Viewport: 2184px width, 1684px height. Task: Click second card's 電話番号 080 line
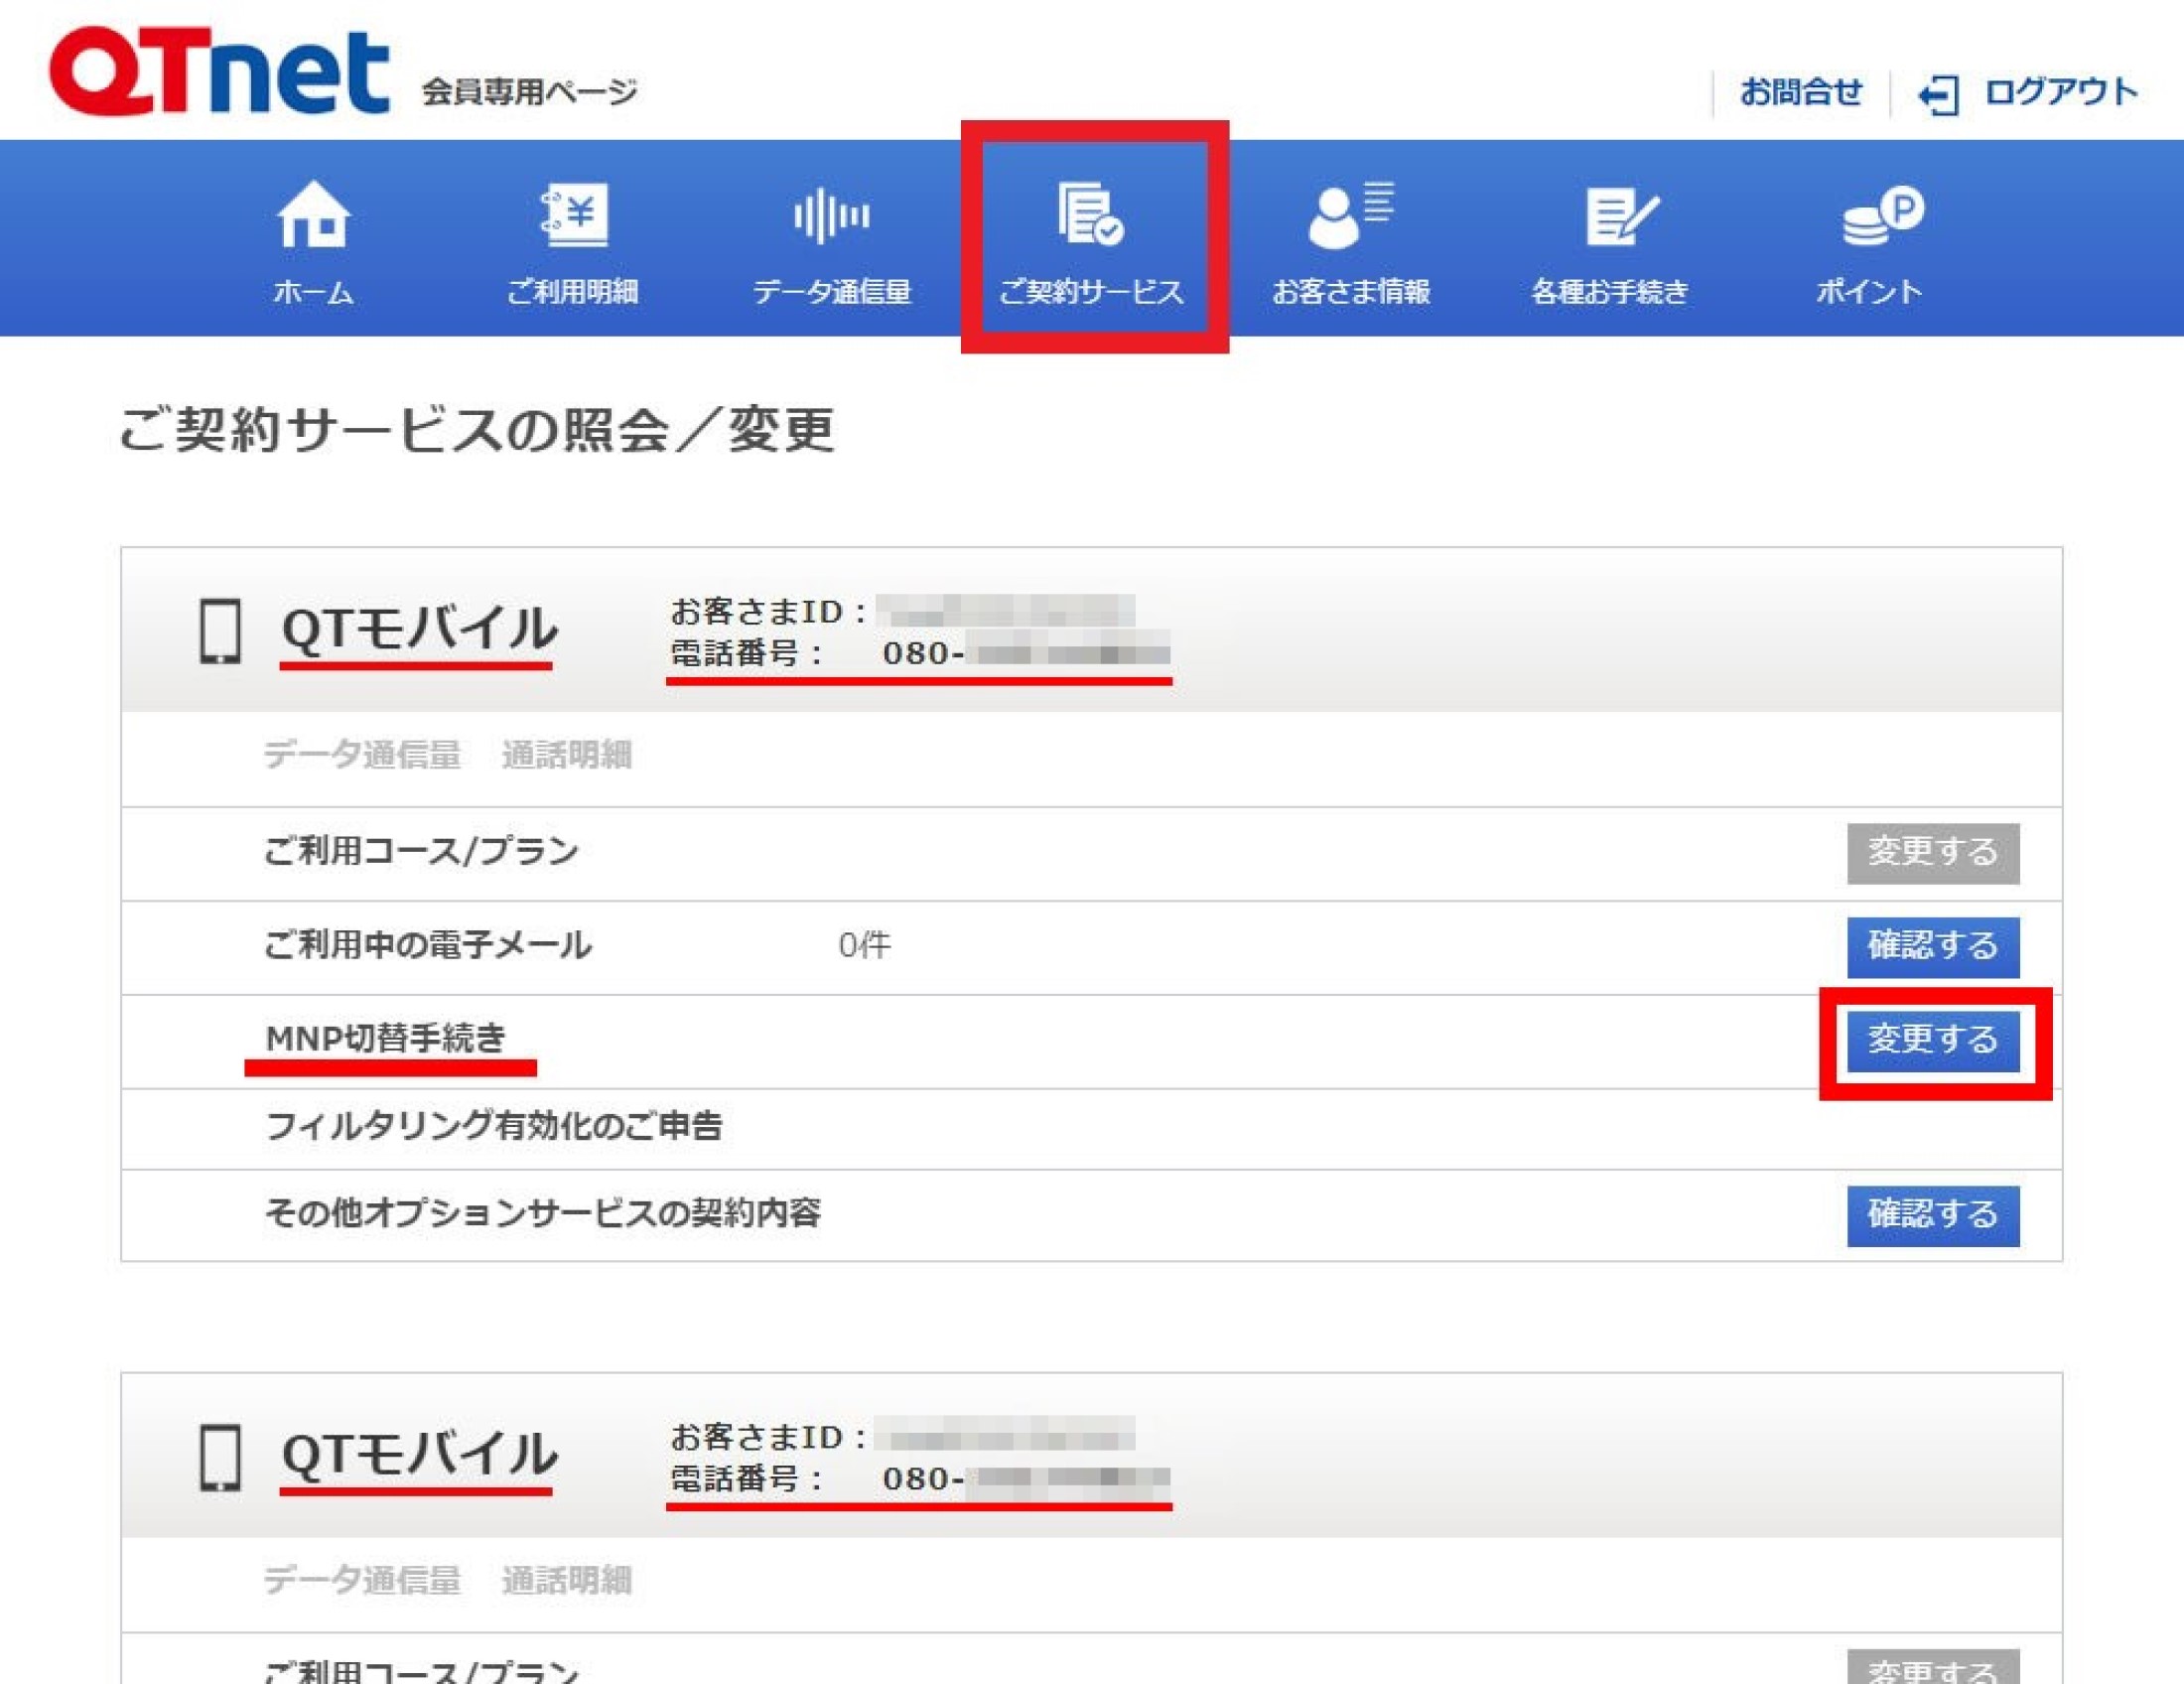coord(919,1480)
